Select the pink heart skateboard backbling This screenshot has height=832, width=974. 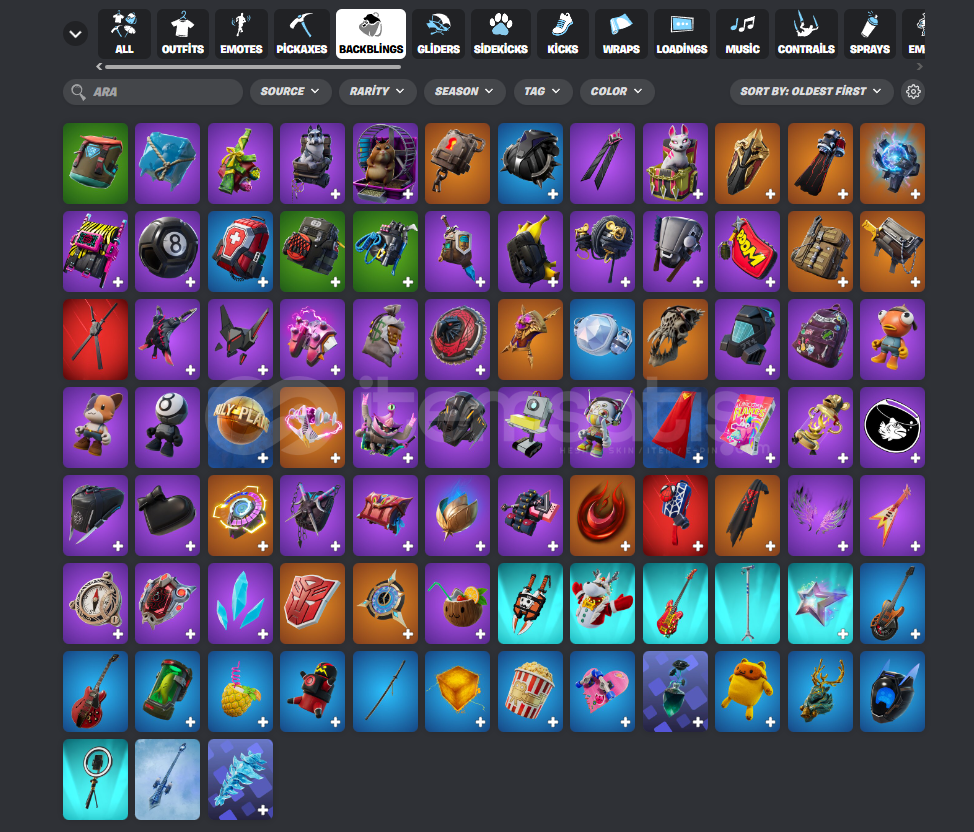click(x=603, y=692)
